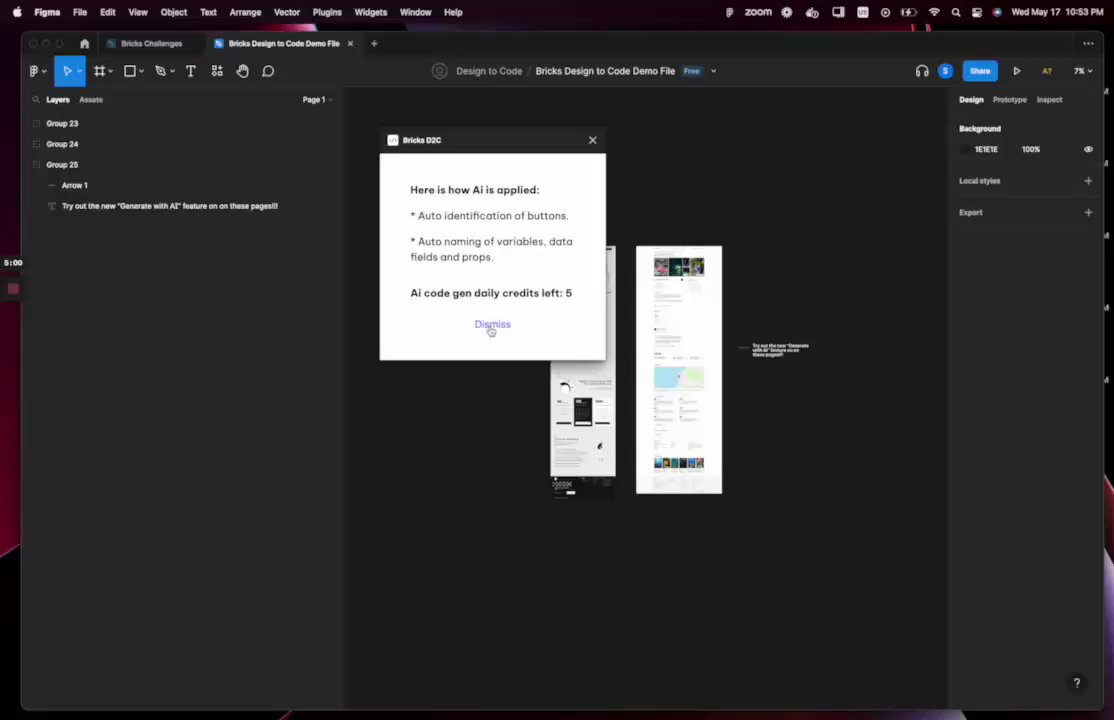Screen dimensions: 1114x720
Task: Click the headphones audio icon
Action: point(921,71)
